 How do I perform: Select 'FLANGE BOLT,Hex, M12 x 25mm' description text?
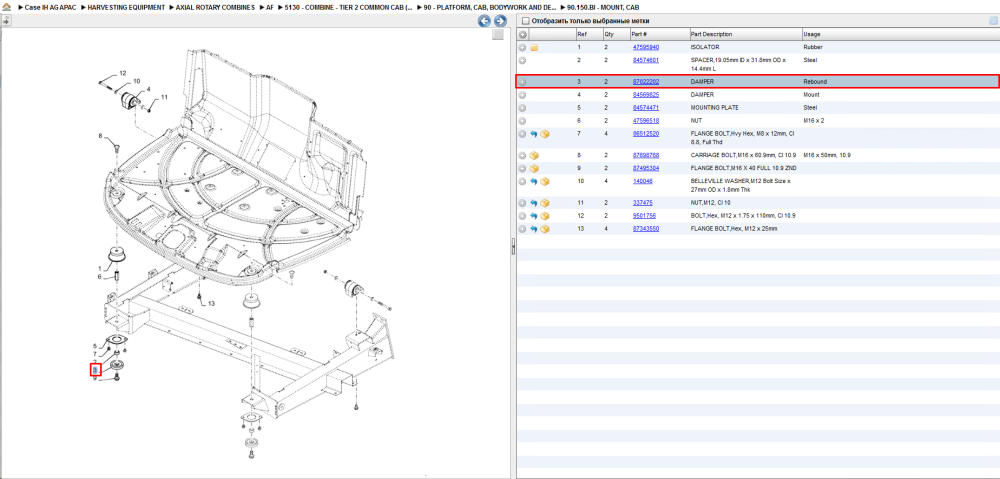point(734,228)
